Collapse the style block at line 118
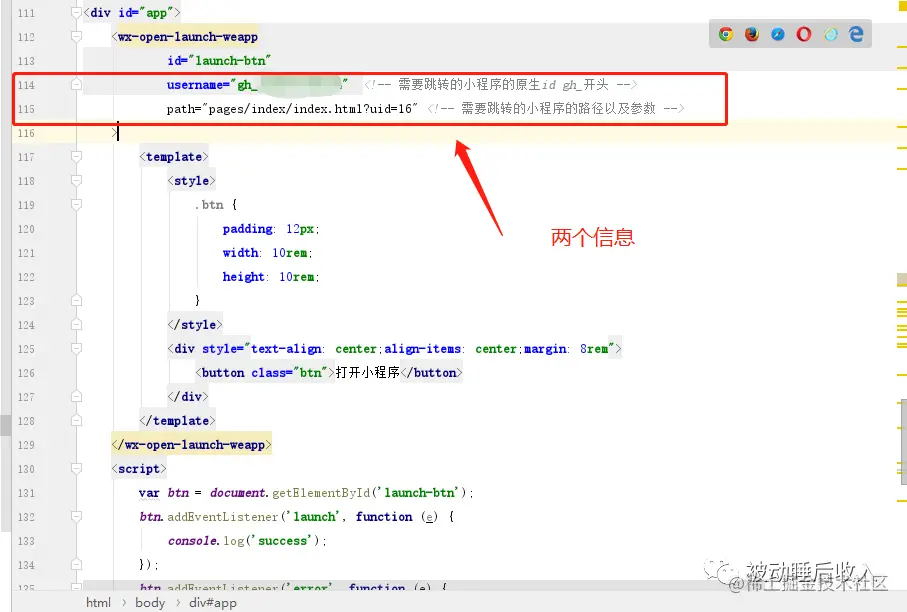This screenshot has width=907, height=612. pos(76,180)
